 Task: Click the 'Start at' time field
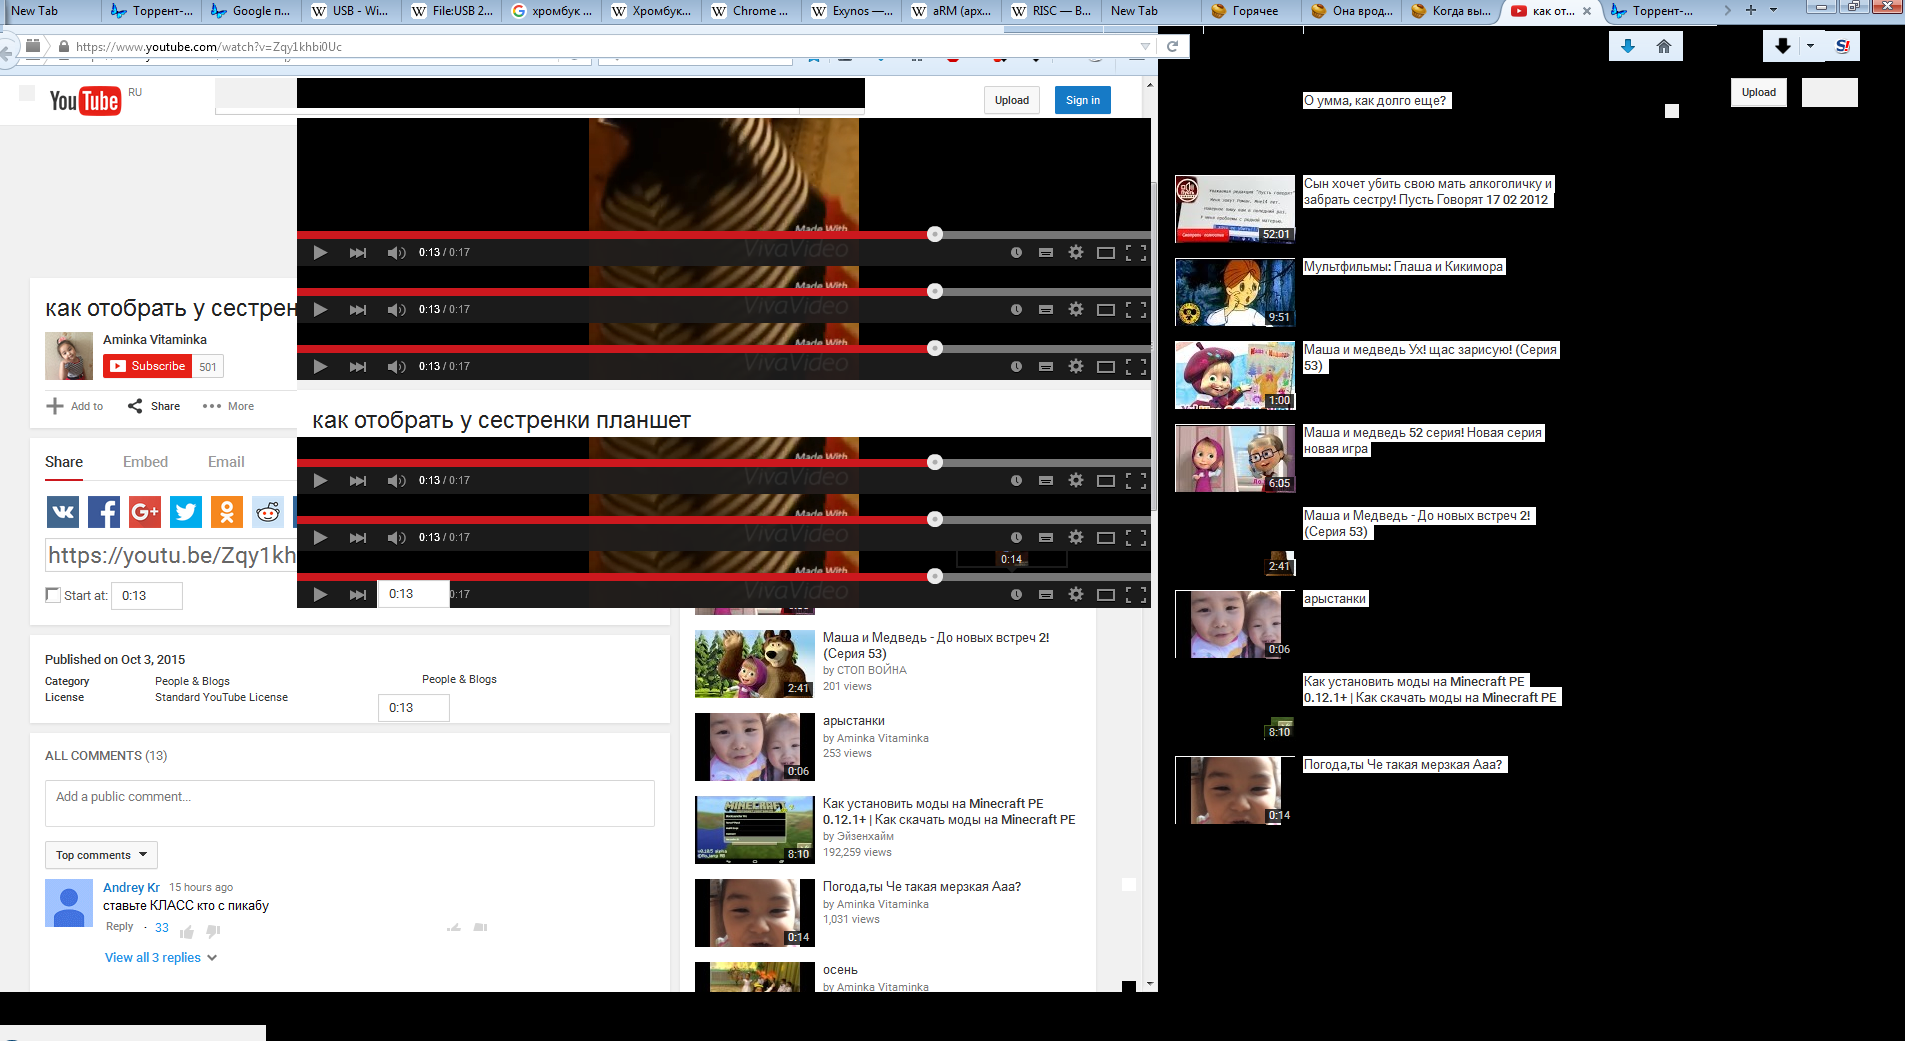point(147,595)
